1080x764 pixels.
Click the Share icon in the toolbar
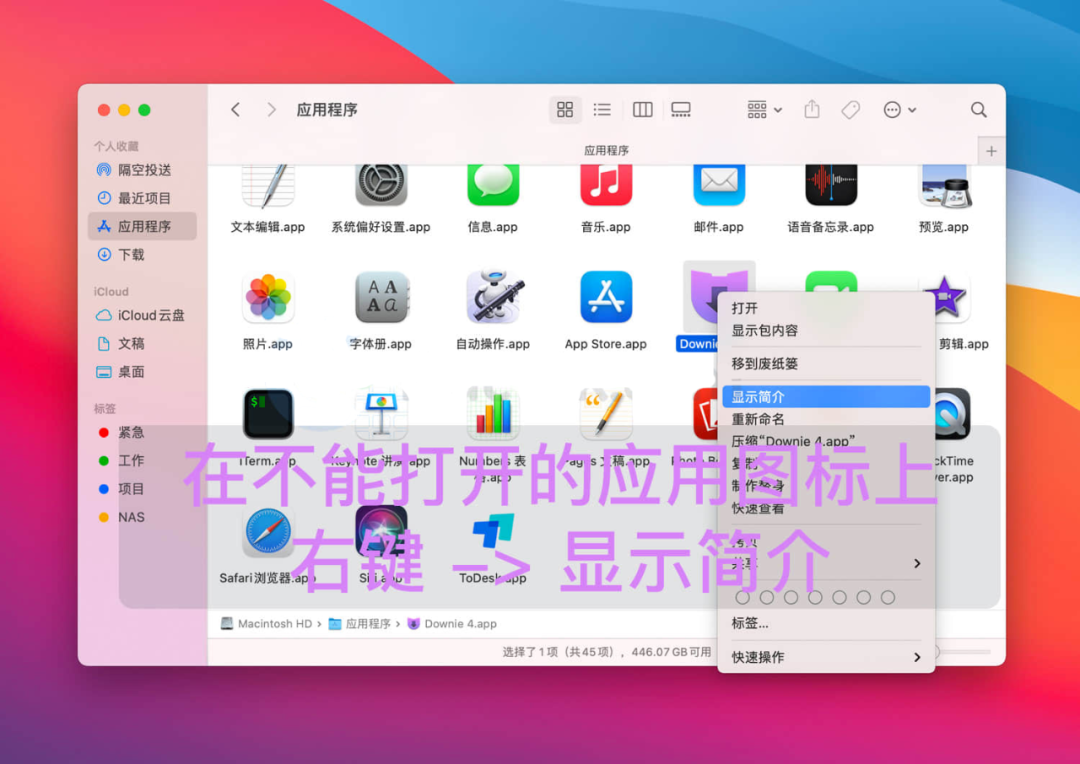(811, 109)
